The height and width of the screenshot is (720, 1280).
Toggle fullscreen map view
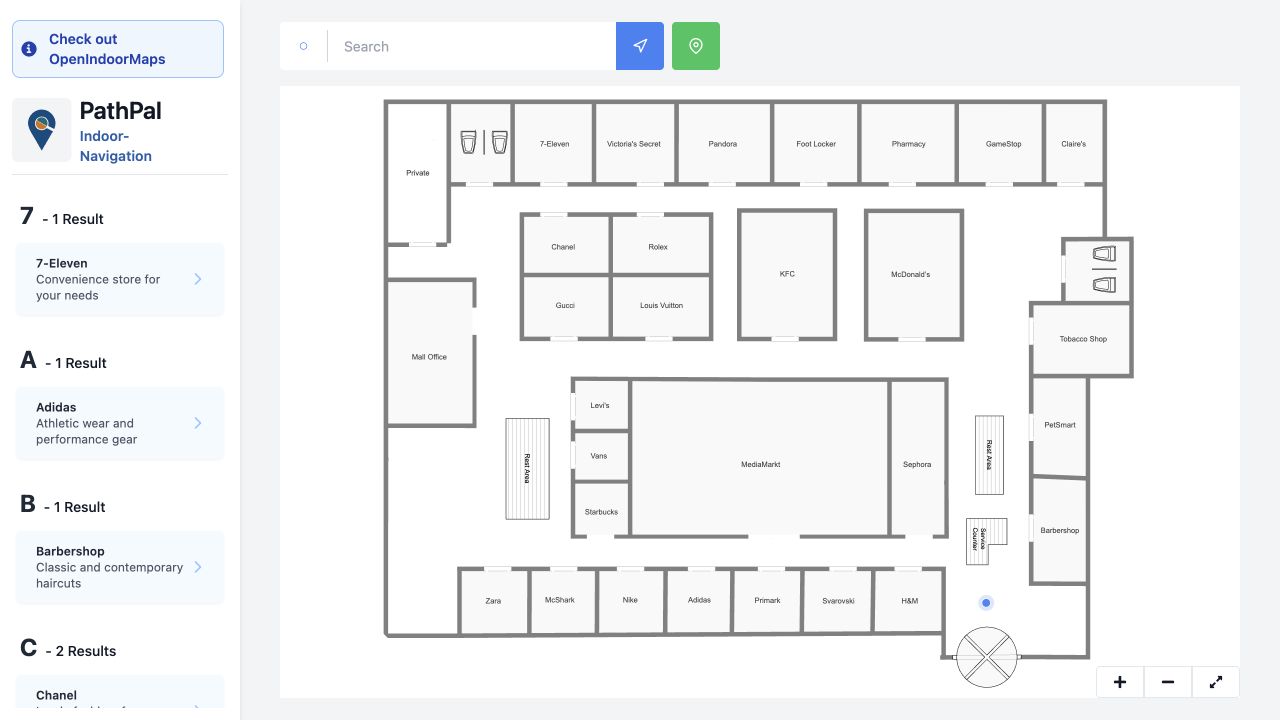tap(1216, 682)
